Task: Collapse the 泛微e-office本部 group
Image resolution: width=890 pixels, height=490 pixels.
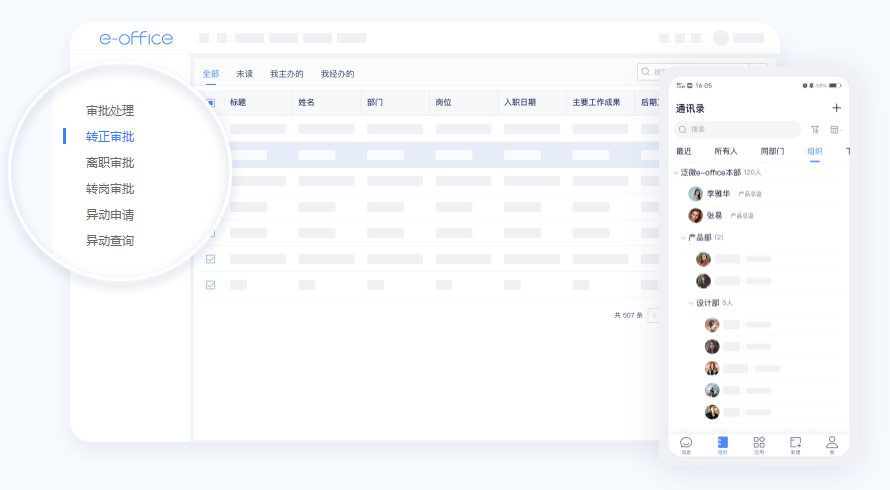Action: (x=675, y=173)
